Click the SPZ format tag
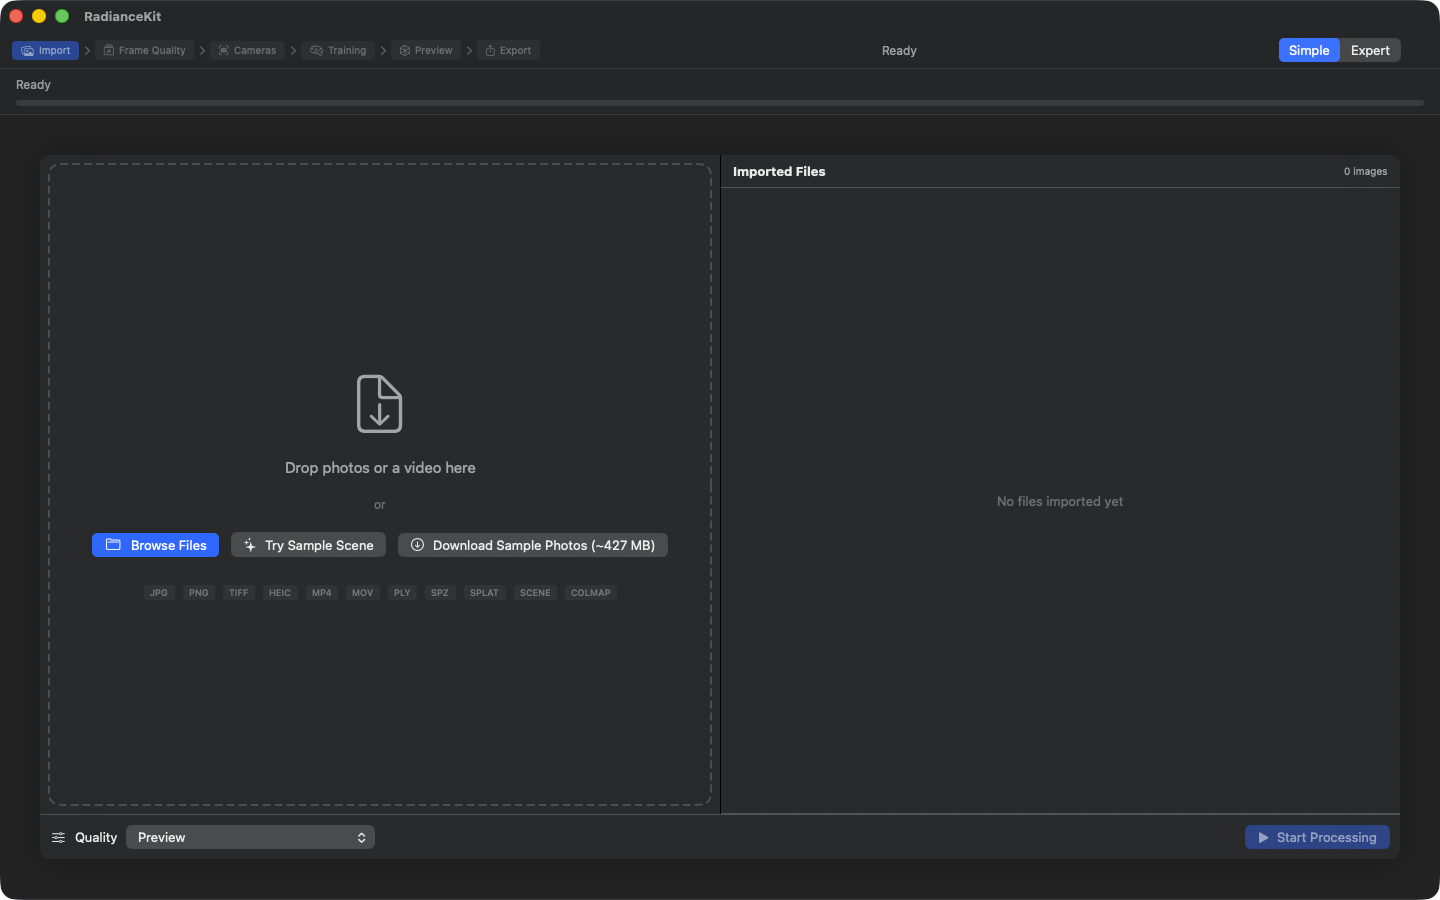Image resolution: width=1440 pixels, height=900 pixels. pyautogui.click(x=440, y=593)
